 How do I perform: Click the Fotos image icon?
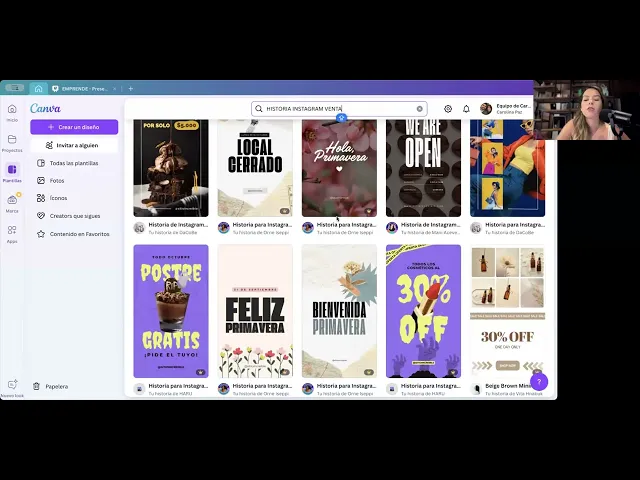[x=41, y=180]
